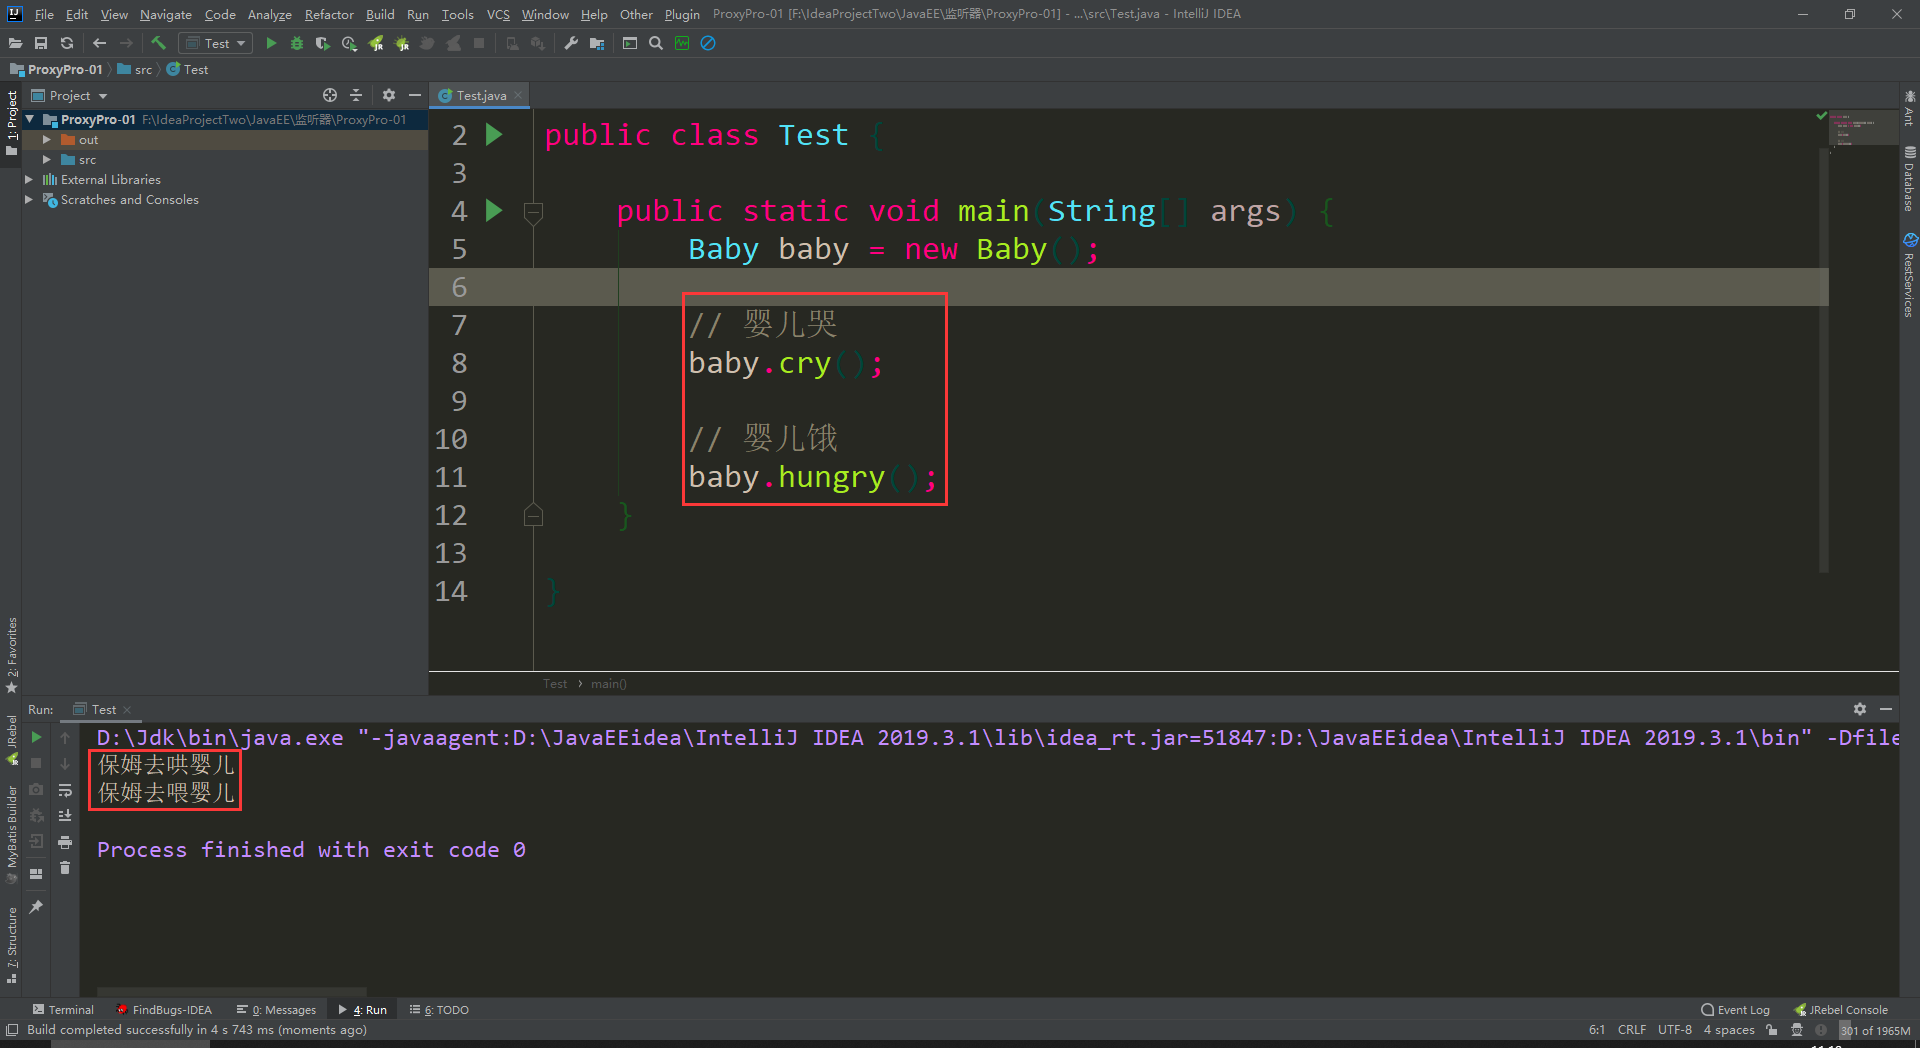Start debugging with the green bug icon

pos(297,43)
